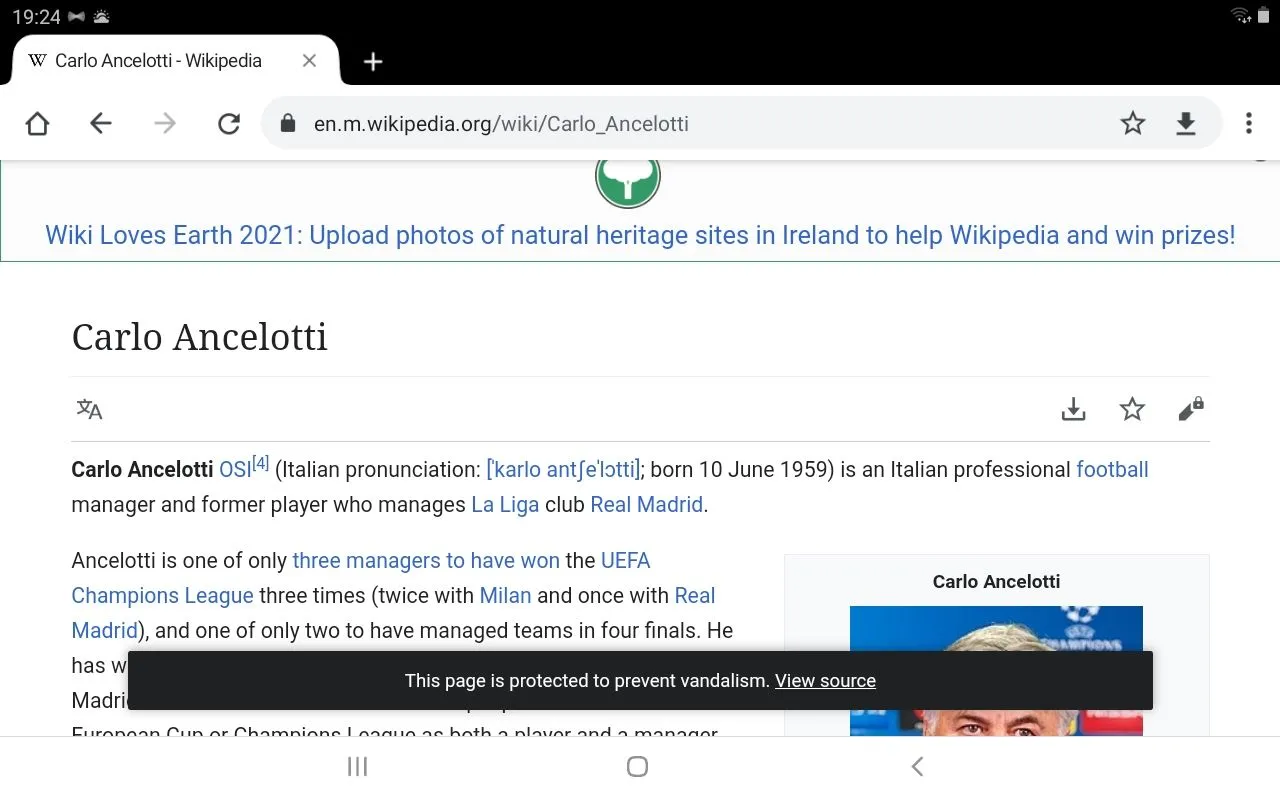Viewport: 1280px width, 800px height.
Task: Tap the Android recent apps button
Action: click(x=357, y=766)
